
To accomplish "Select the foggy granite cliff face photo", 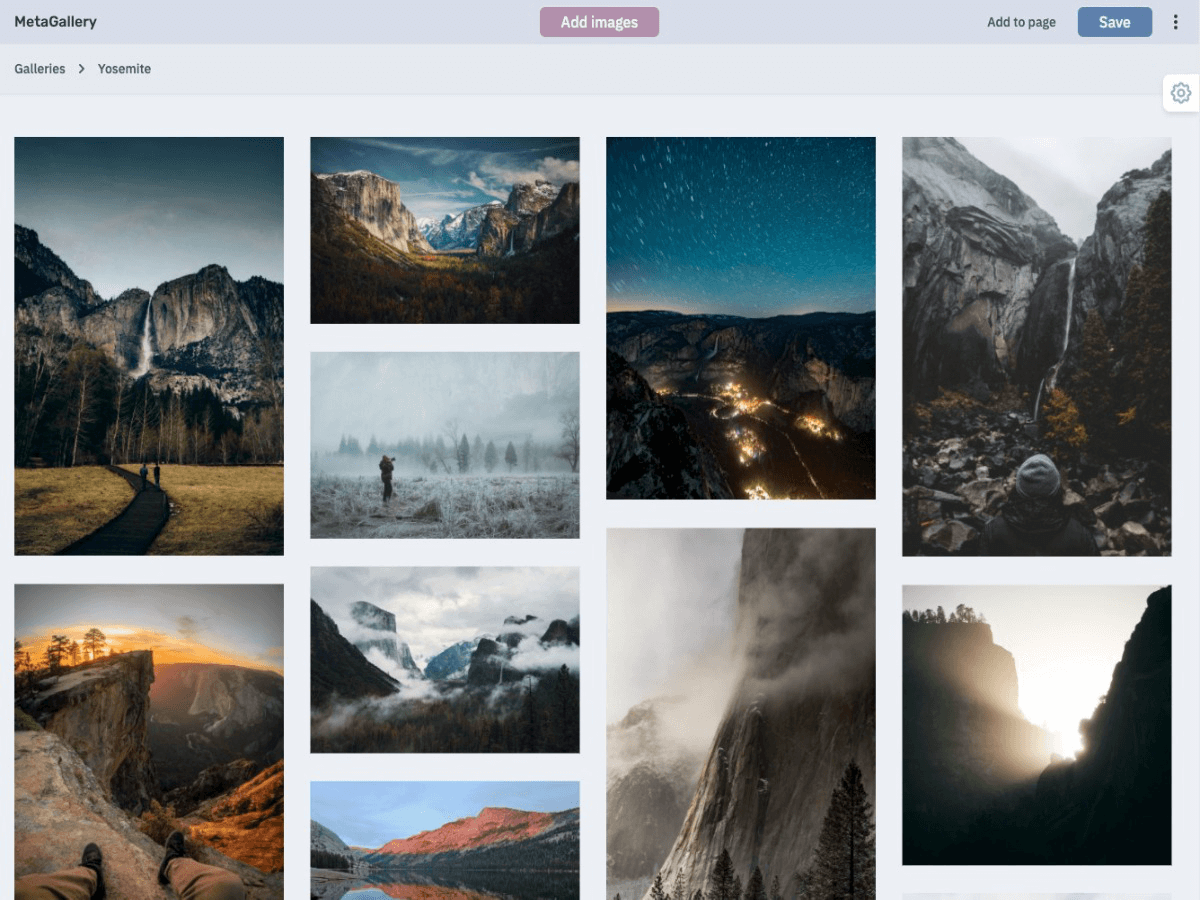I will click(741, 713).
